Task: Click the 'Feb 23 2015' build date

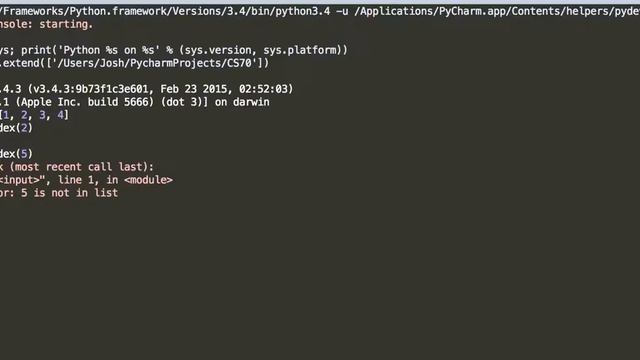Action: [193, 89]
